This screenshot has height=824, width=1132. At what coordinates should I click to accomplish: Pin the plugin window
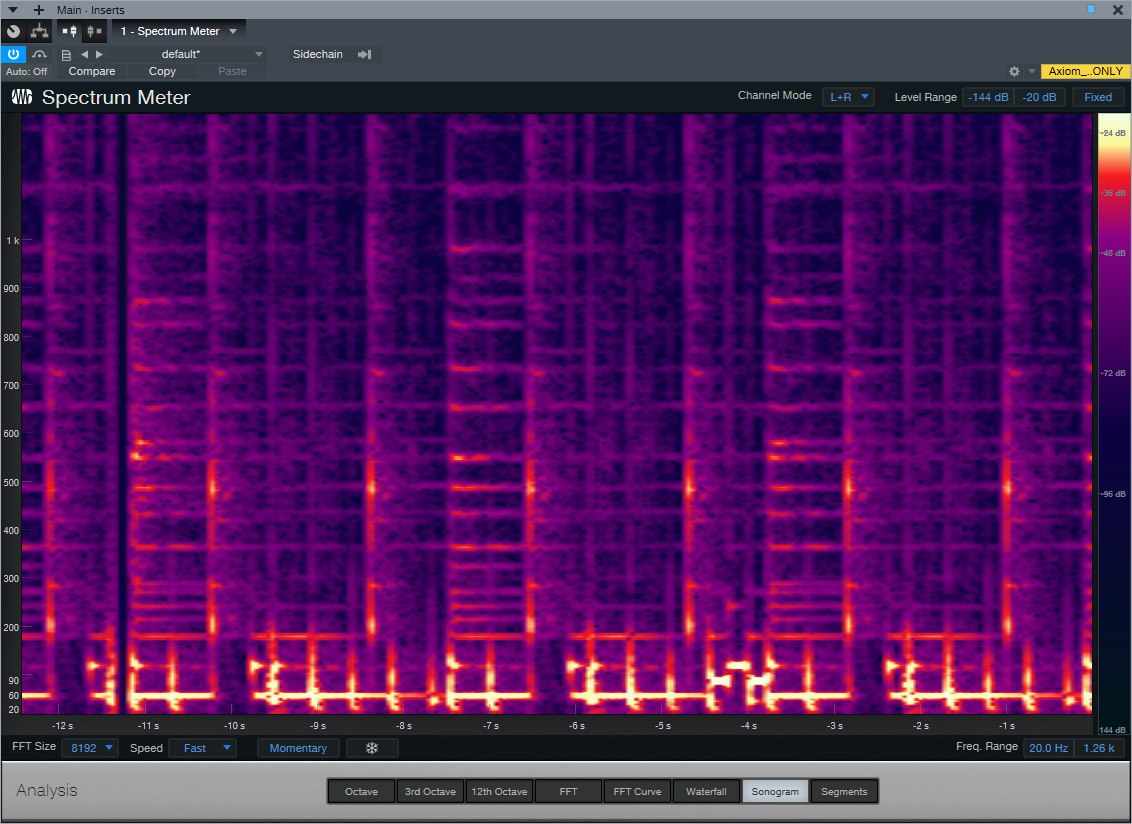tap(1091, 9)
